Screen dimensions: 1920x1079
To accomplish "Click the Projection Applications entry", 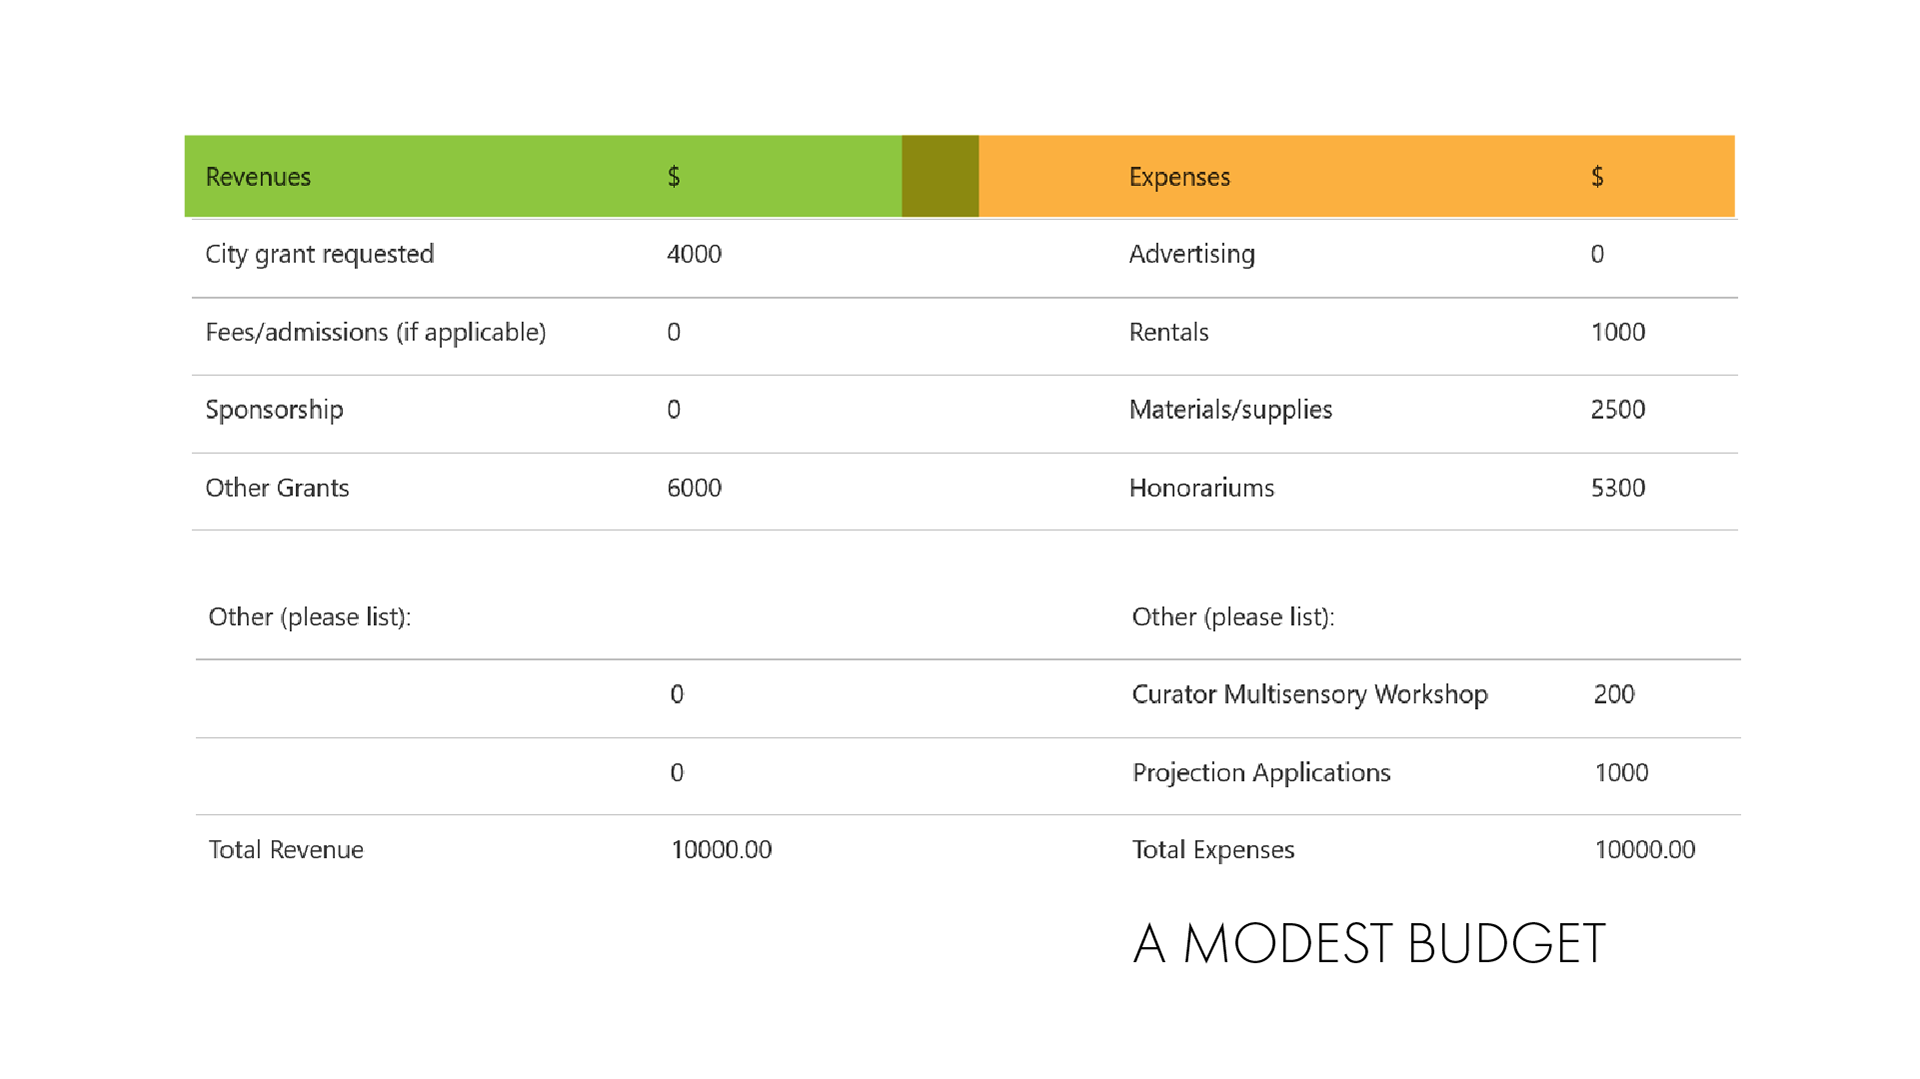I will click(x=1261, y=773).
